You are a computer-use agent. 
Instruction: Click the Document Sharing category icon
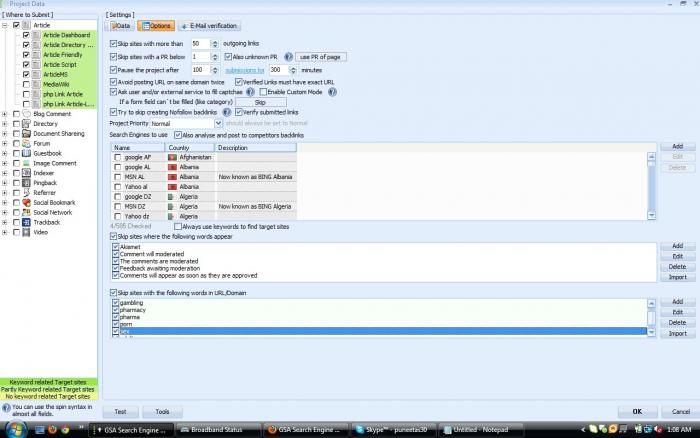click(x=26, y=133)
